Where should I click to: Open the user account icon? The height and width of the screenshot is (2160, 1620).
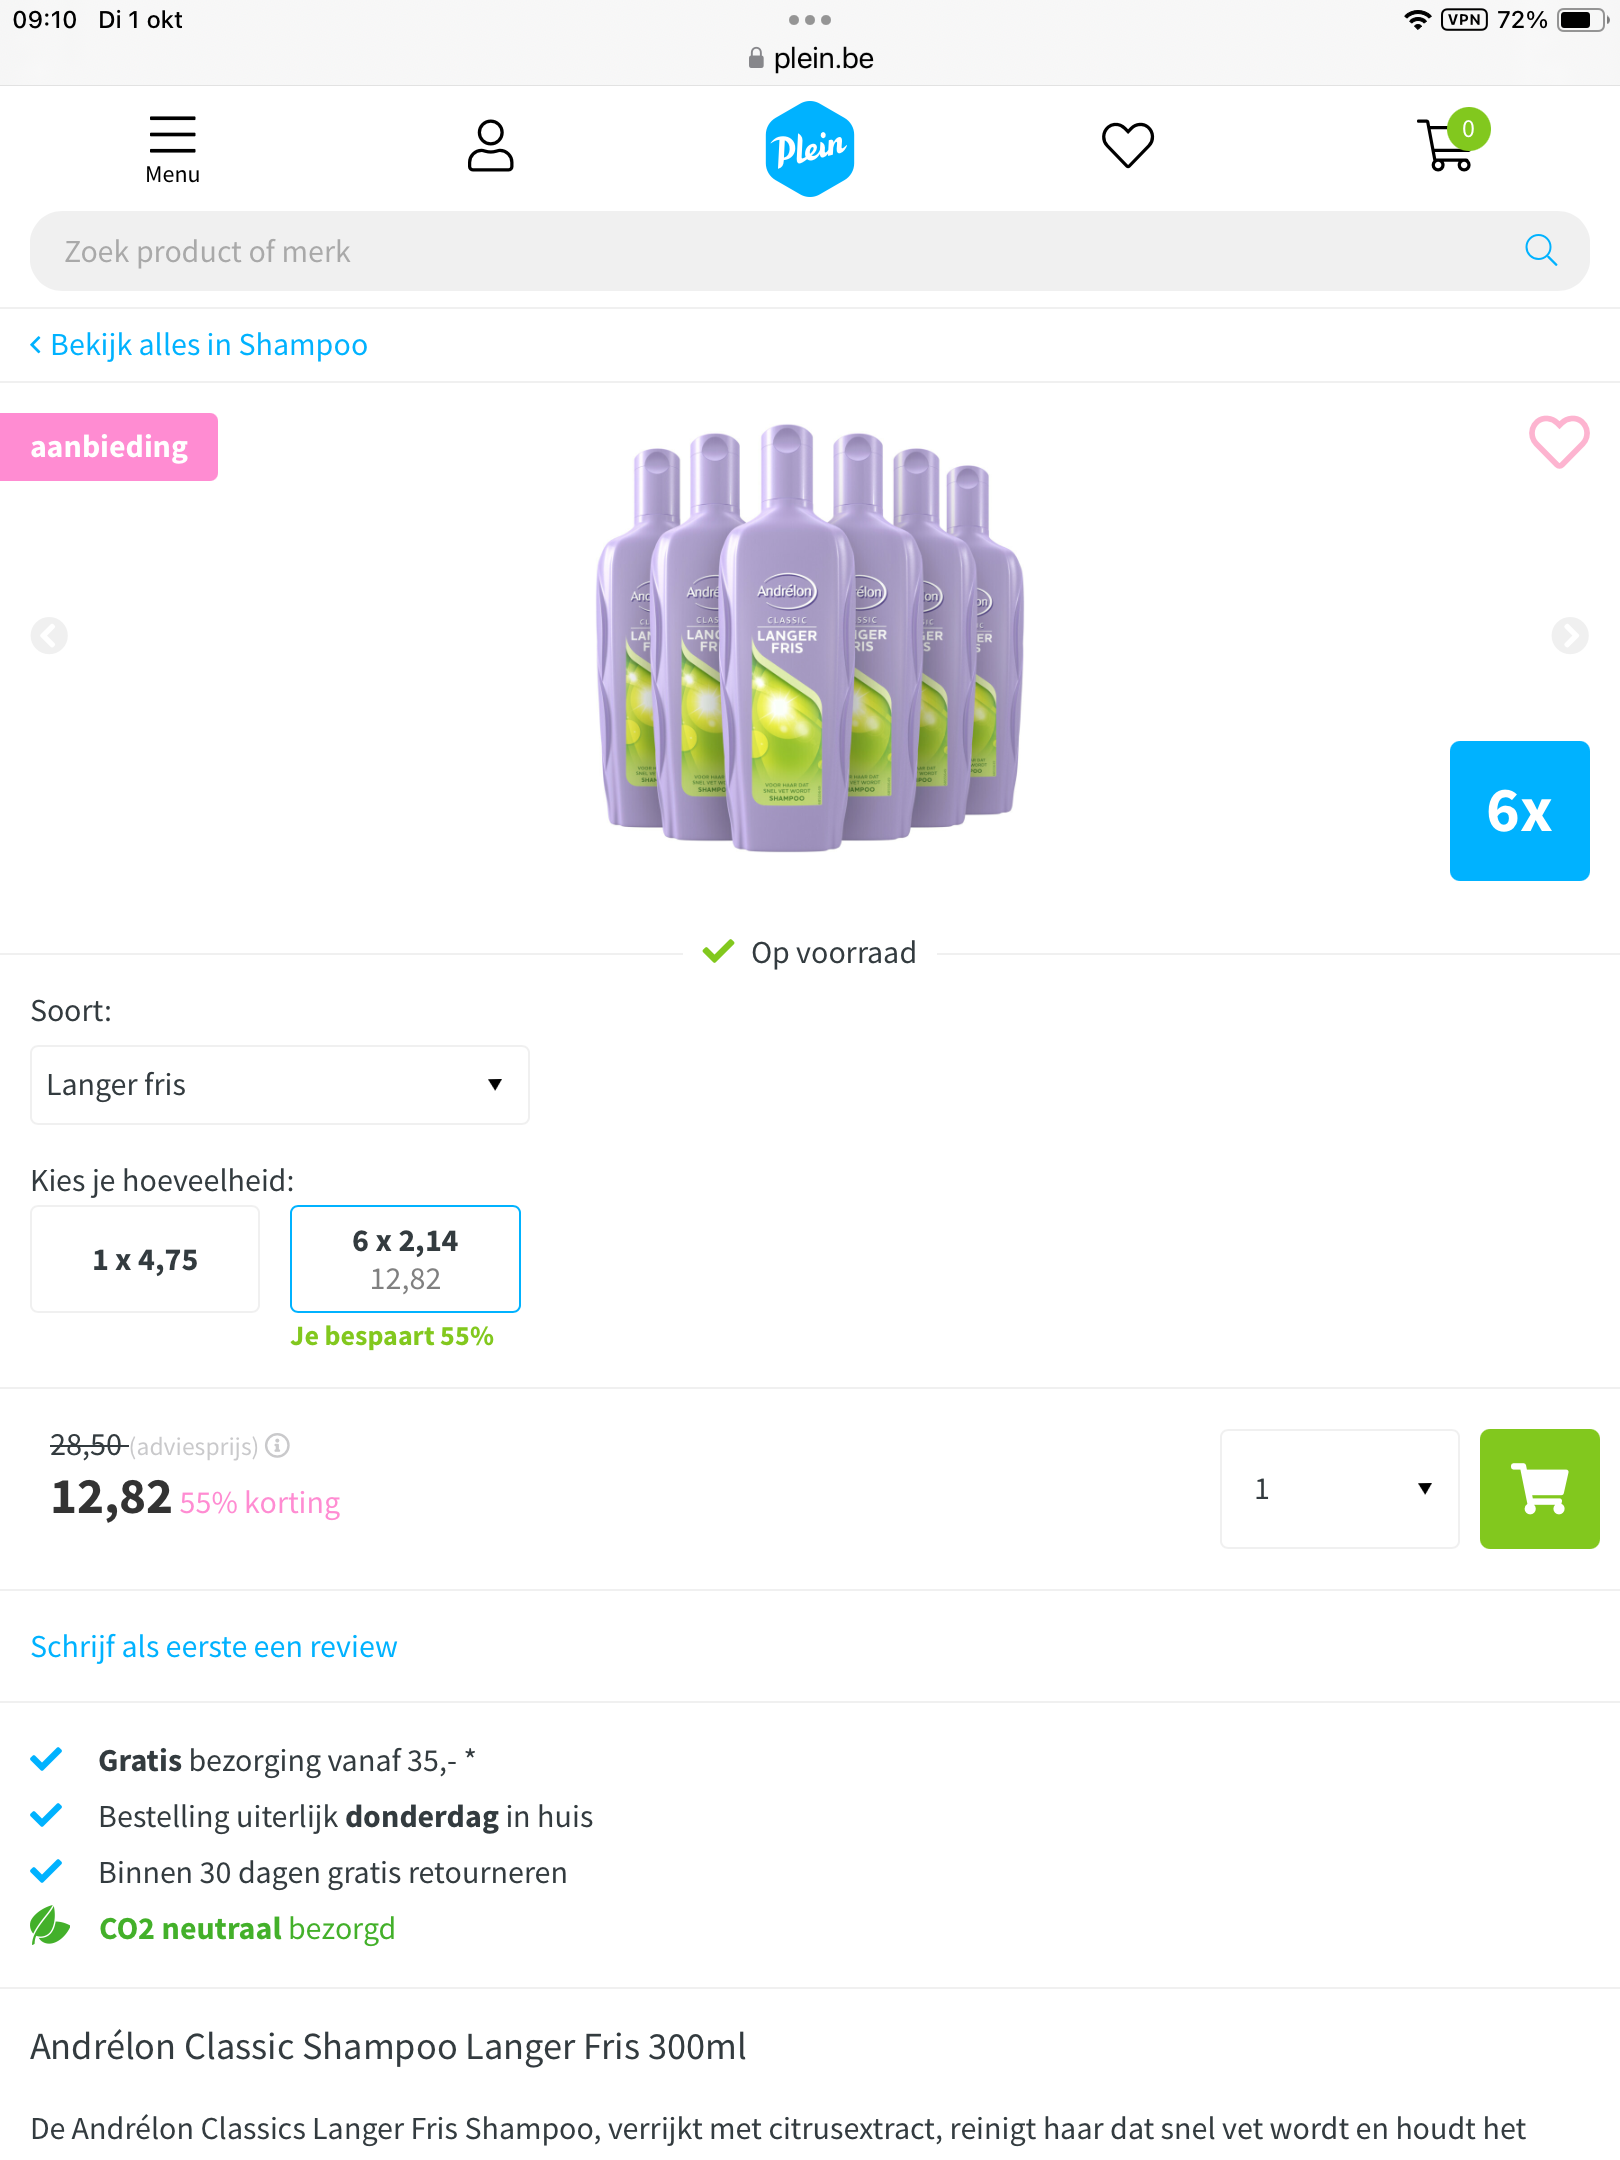(490, 146)
